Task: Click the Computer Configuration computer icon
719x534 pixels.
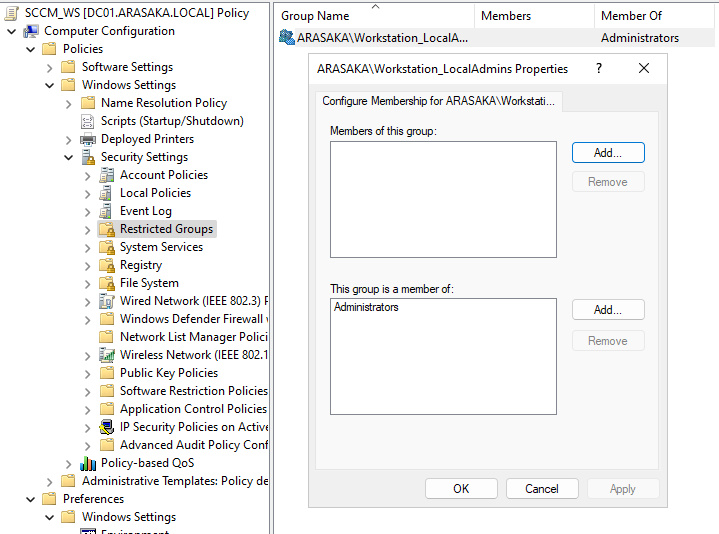Action: [x=31, y=31]
